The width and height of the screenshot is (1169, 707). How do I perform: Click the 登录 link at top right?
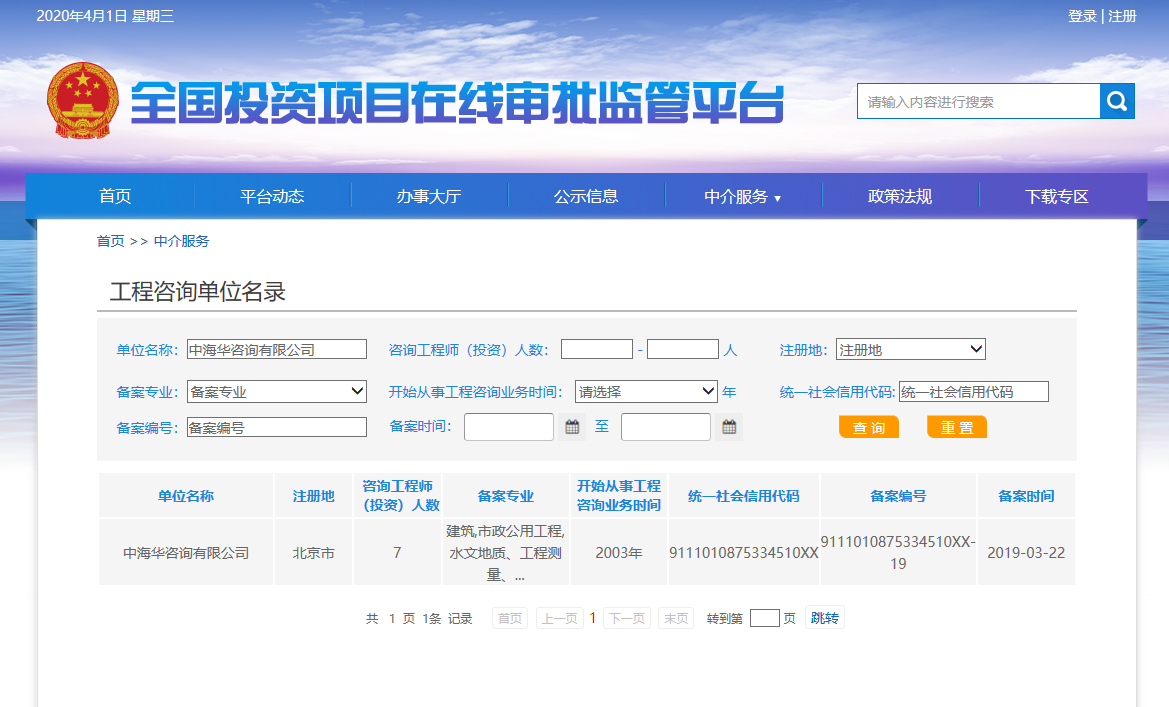click(x=1082, y=16)
